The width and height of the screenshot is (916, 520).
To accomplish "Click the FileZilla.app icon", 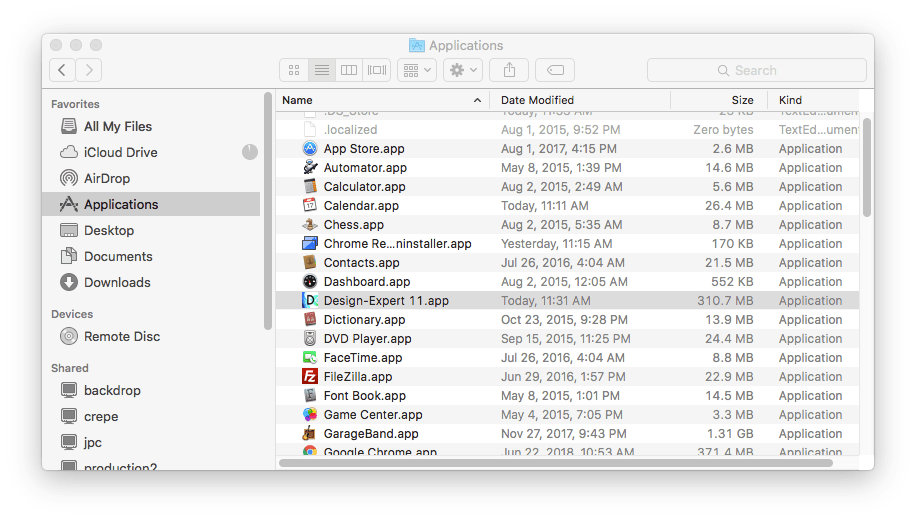I will 310,376.
